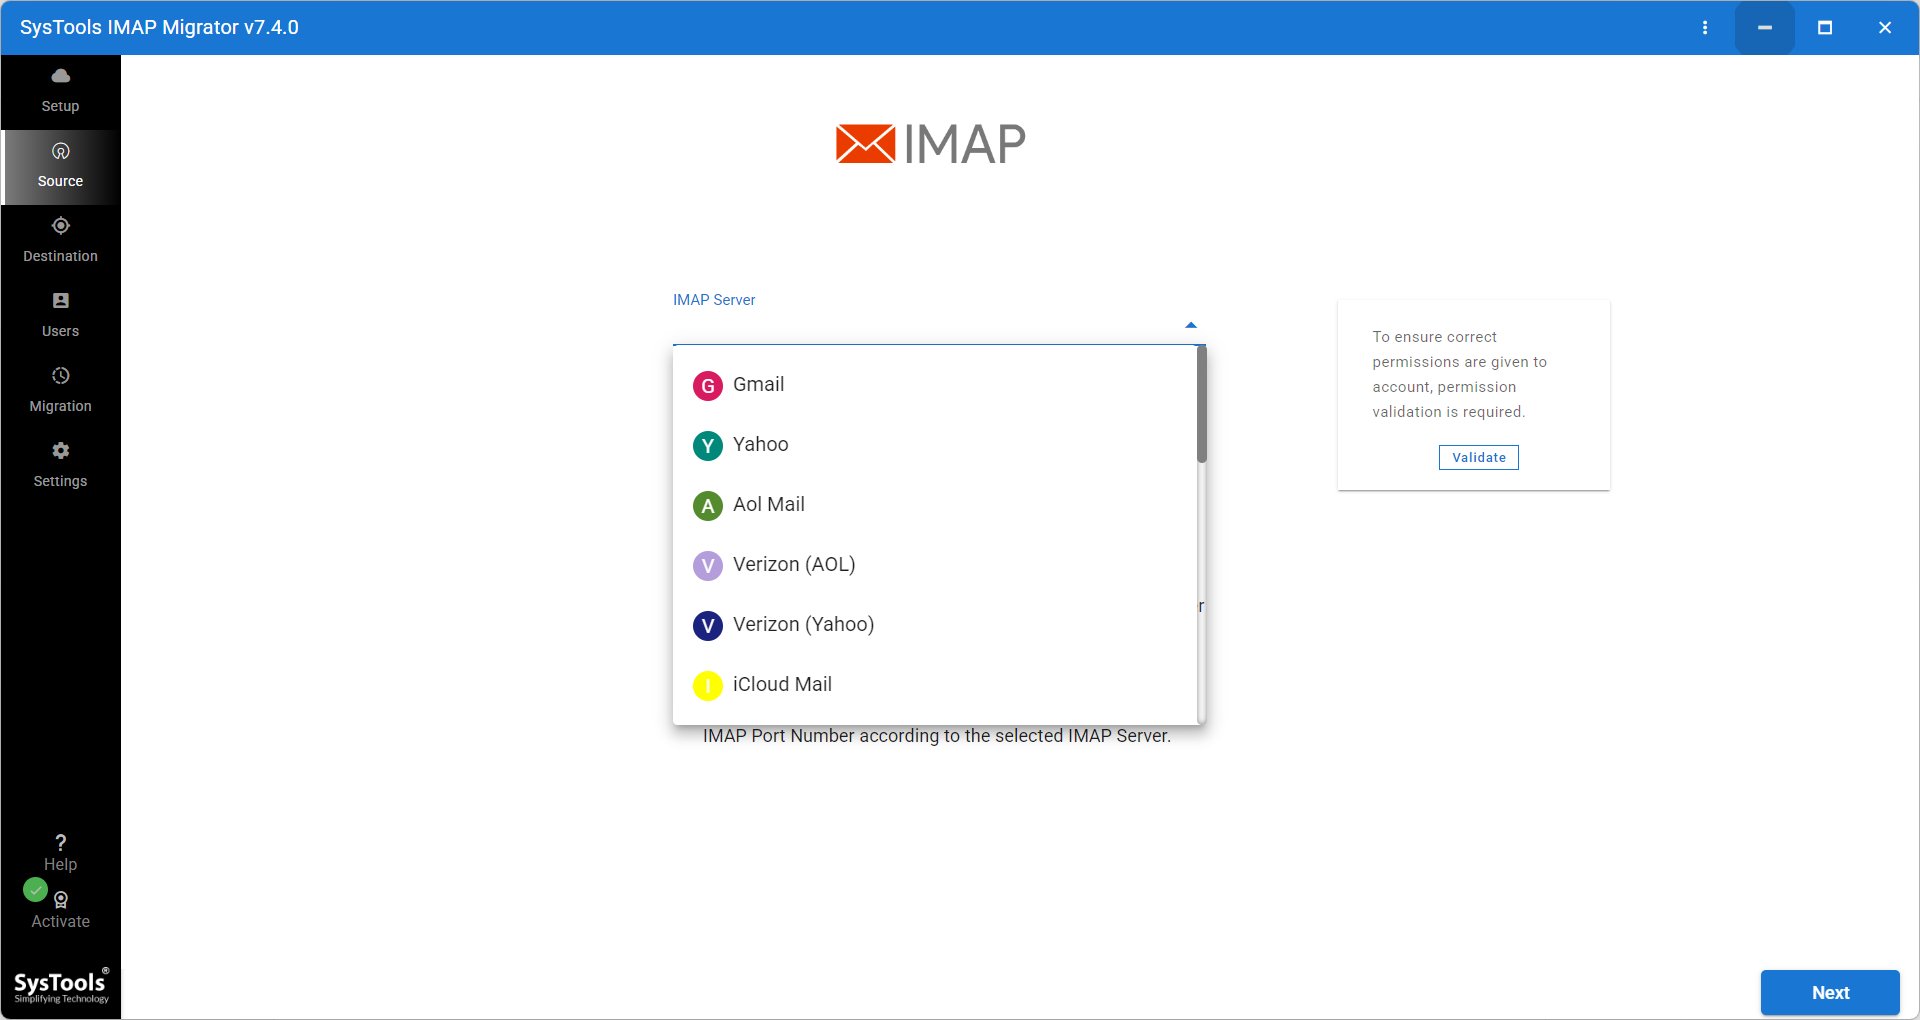
Task: Select Verizon (AOL) as the IMAP server
Action: [794, 564]
